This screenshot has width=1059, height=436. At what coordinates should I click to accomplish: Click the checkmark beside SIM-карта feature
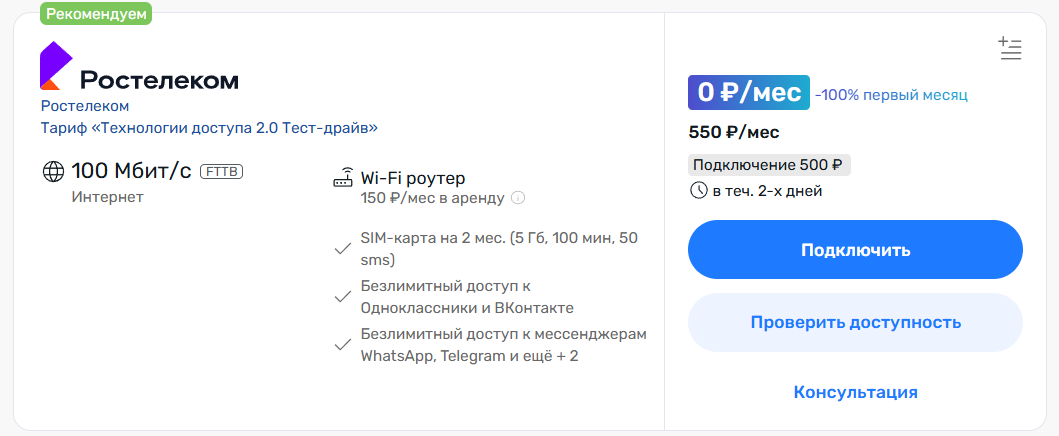click(x=342, y=249)
